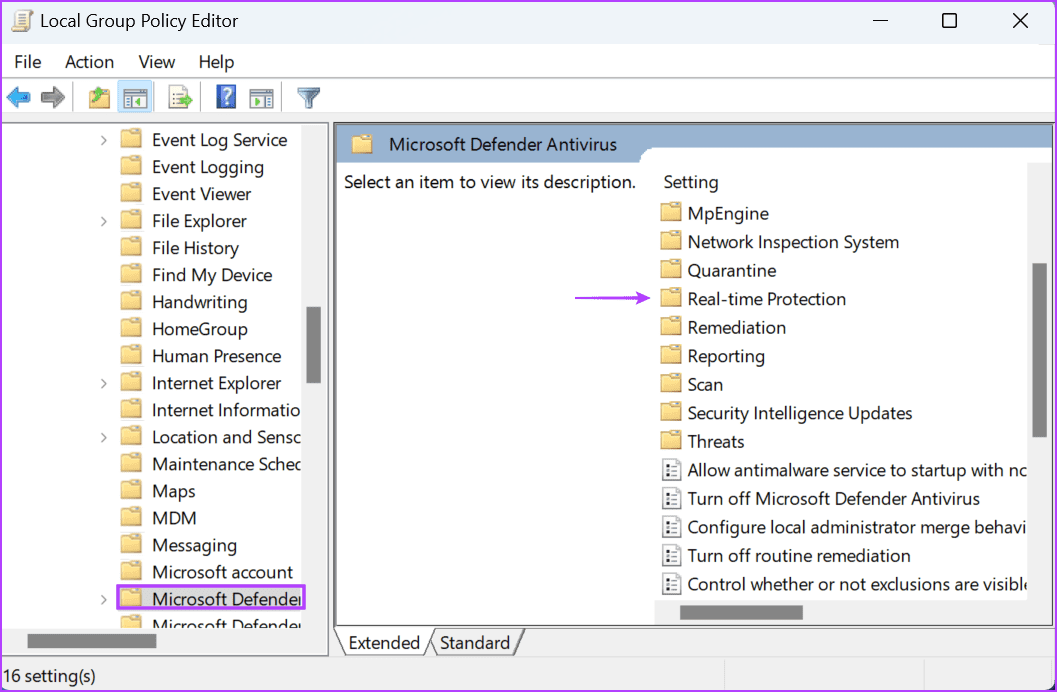Click the MDM folder icon in tree
1057x692 pixels.
(x=131, y=517)
